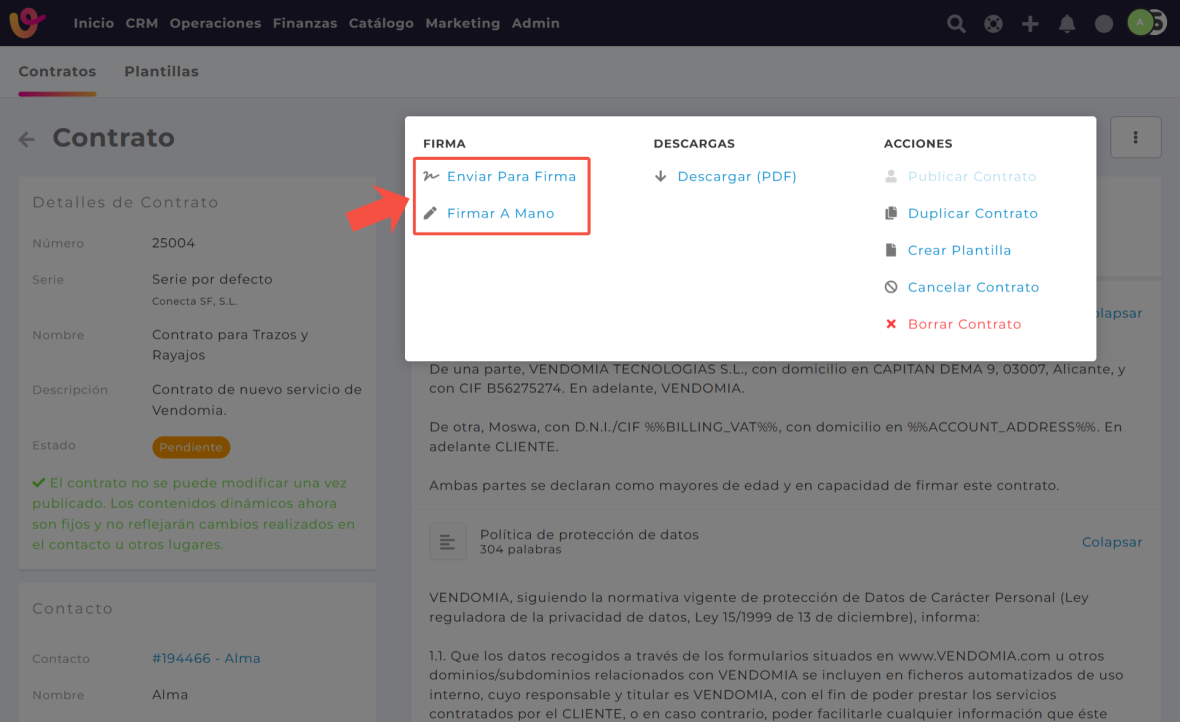Click the document icon for Política de protección

(x=447, y=542)
